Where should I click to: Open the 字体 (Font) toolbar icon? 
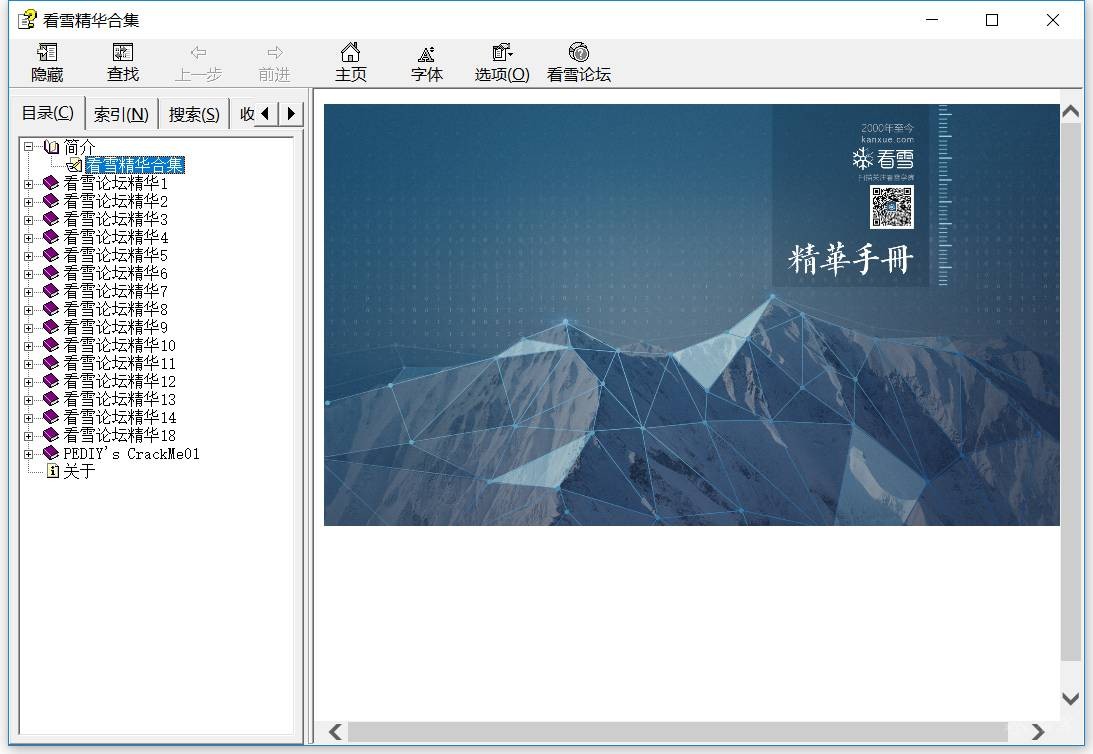tap(427, 53)
